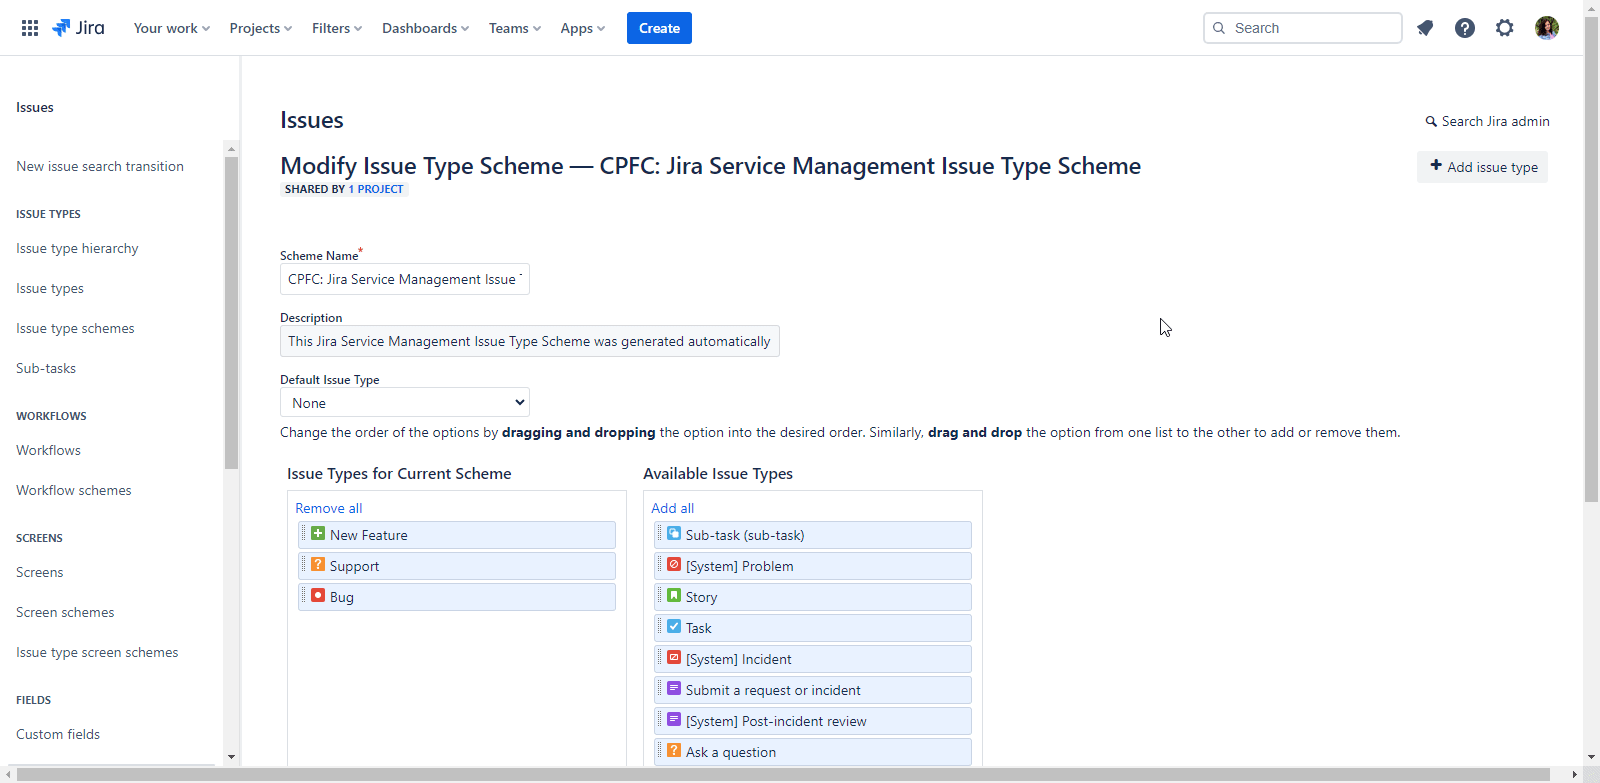Screen dimensions: 1600x783
Task: Click the Story issue type icon
Action: tap(674, 596)
